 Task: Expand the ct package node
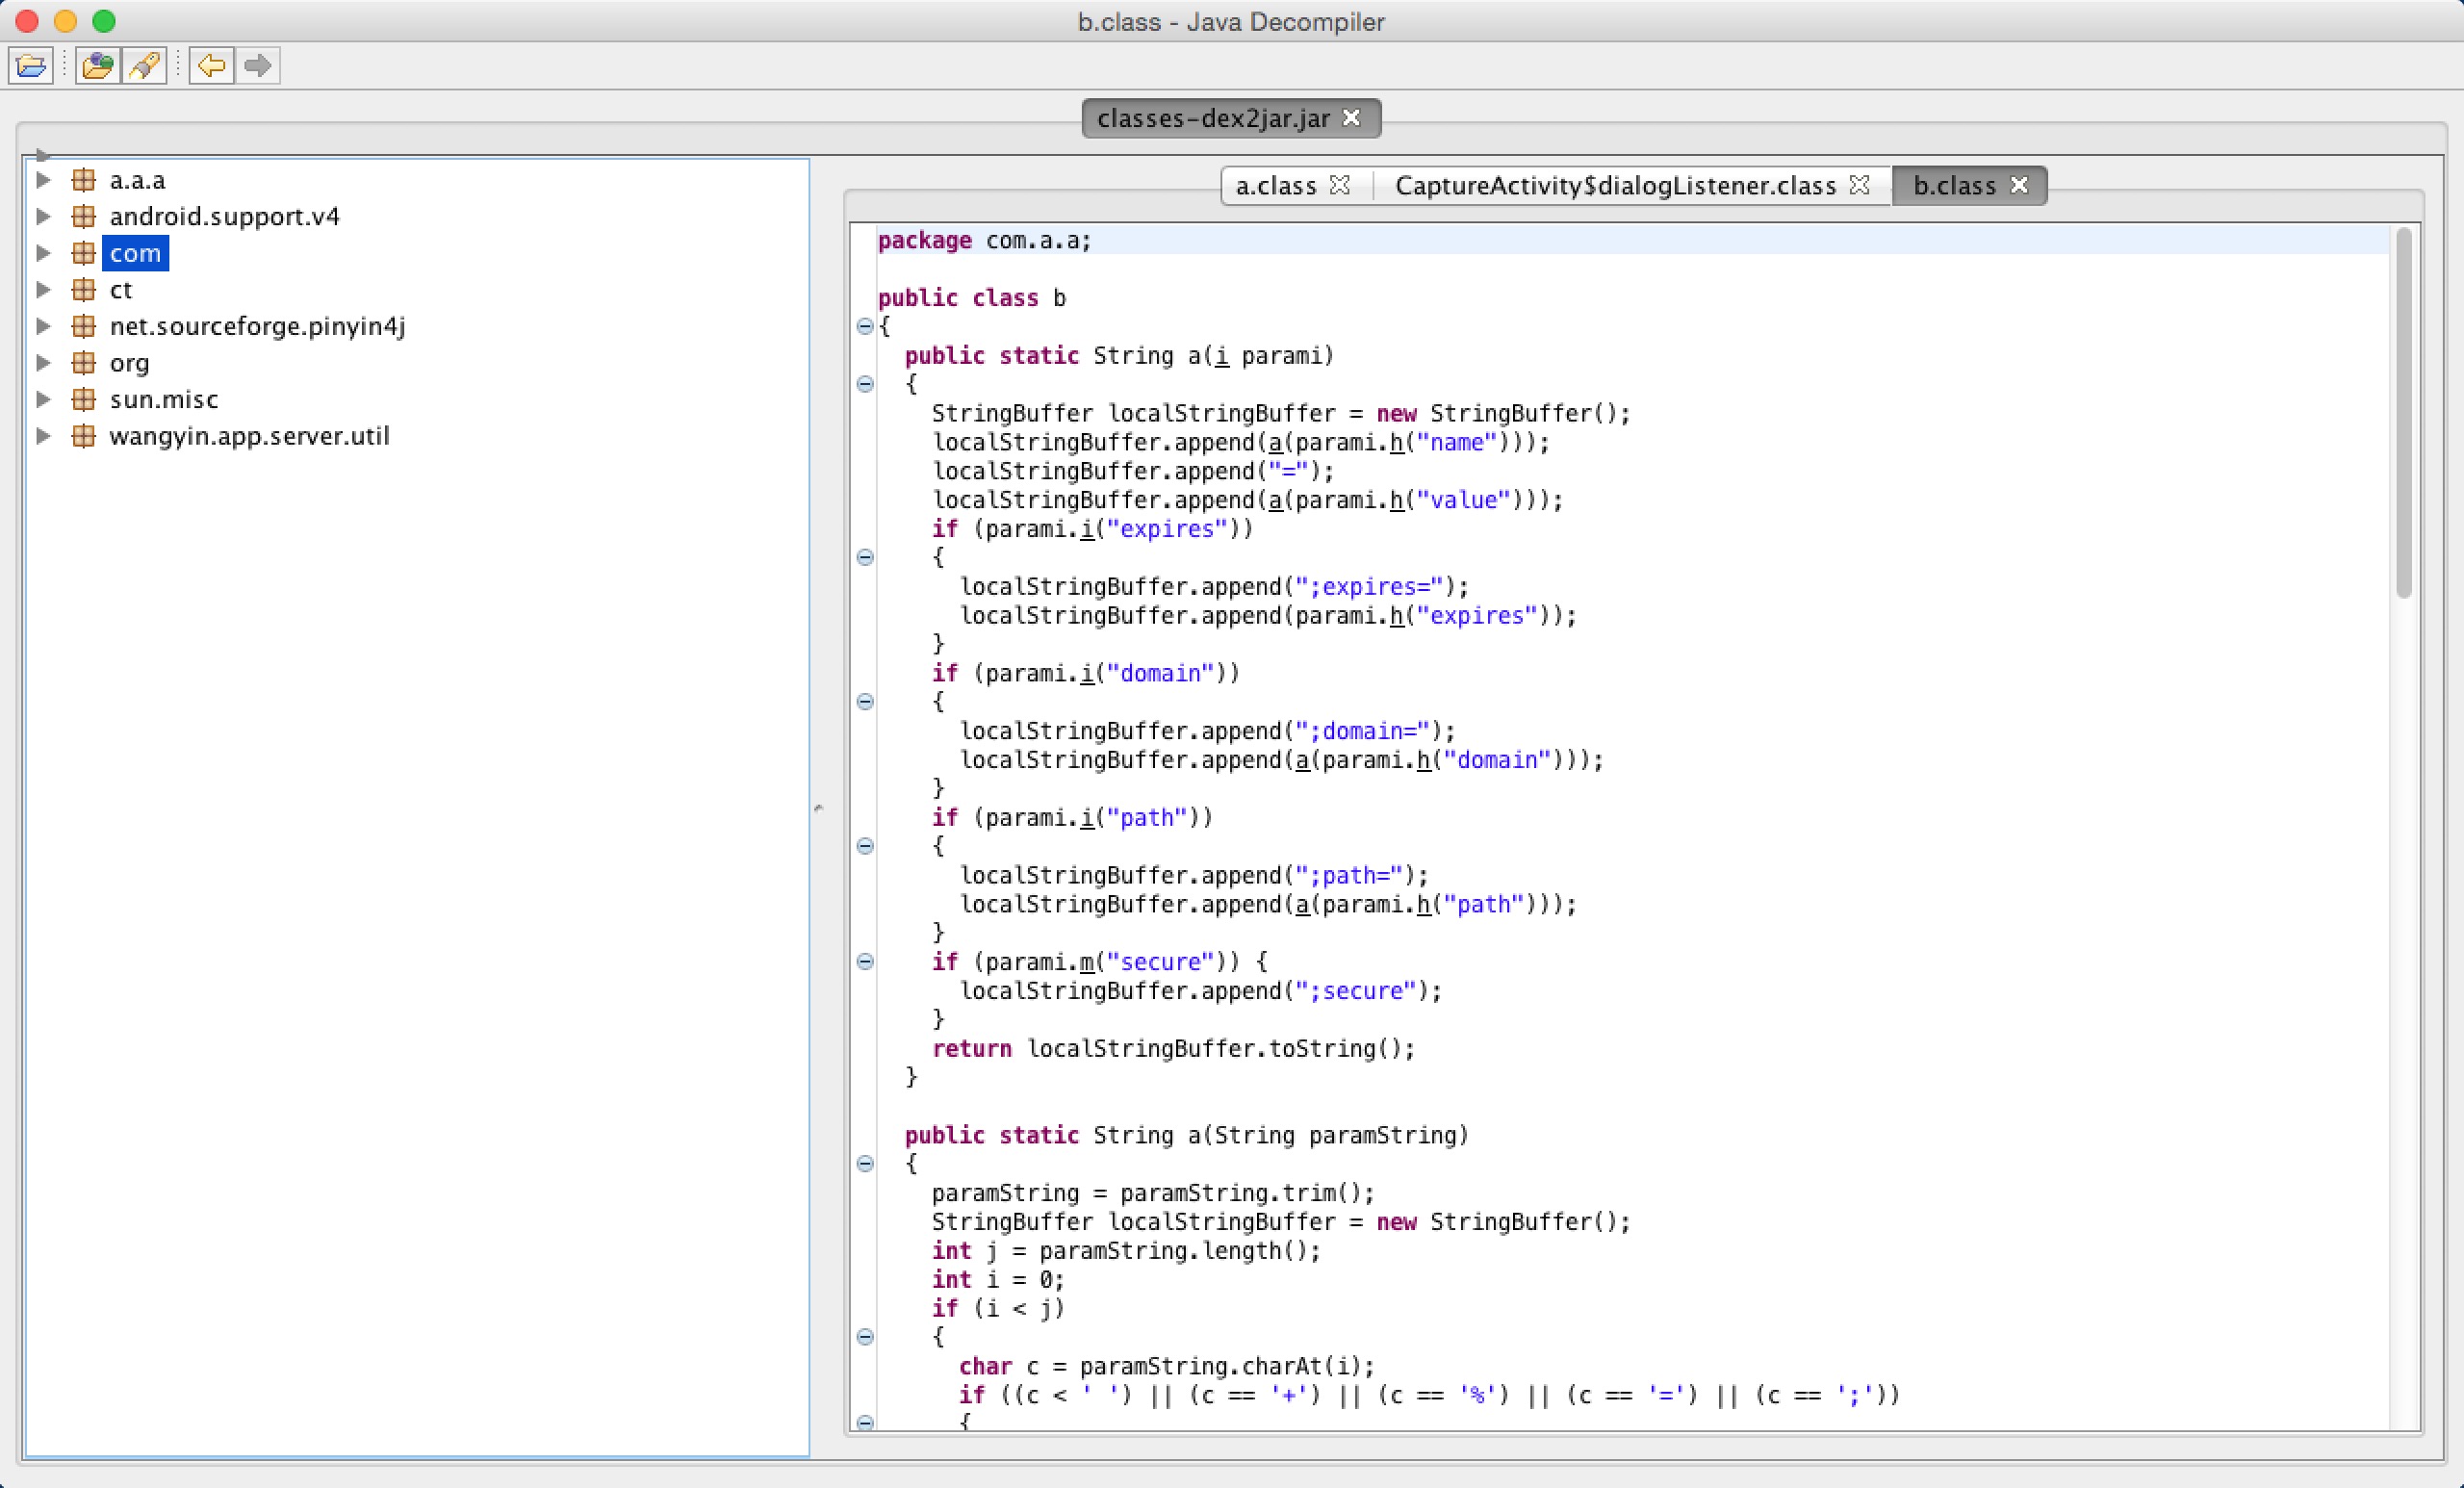[x=43, y=289]
